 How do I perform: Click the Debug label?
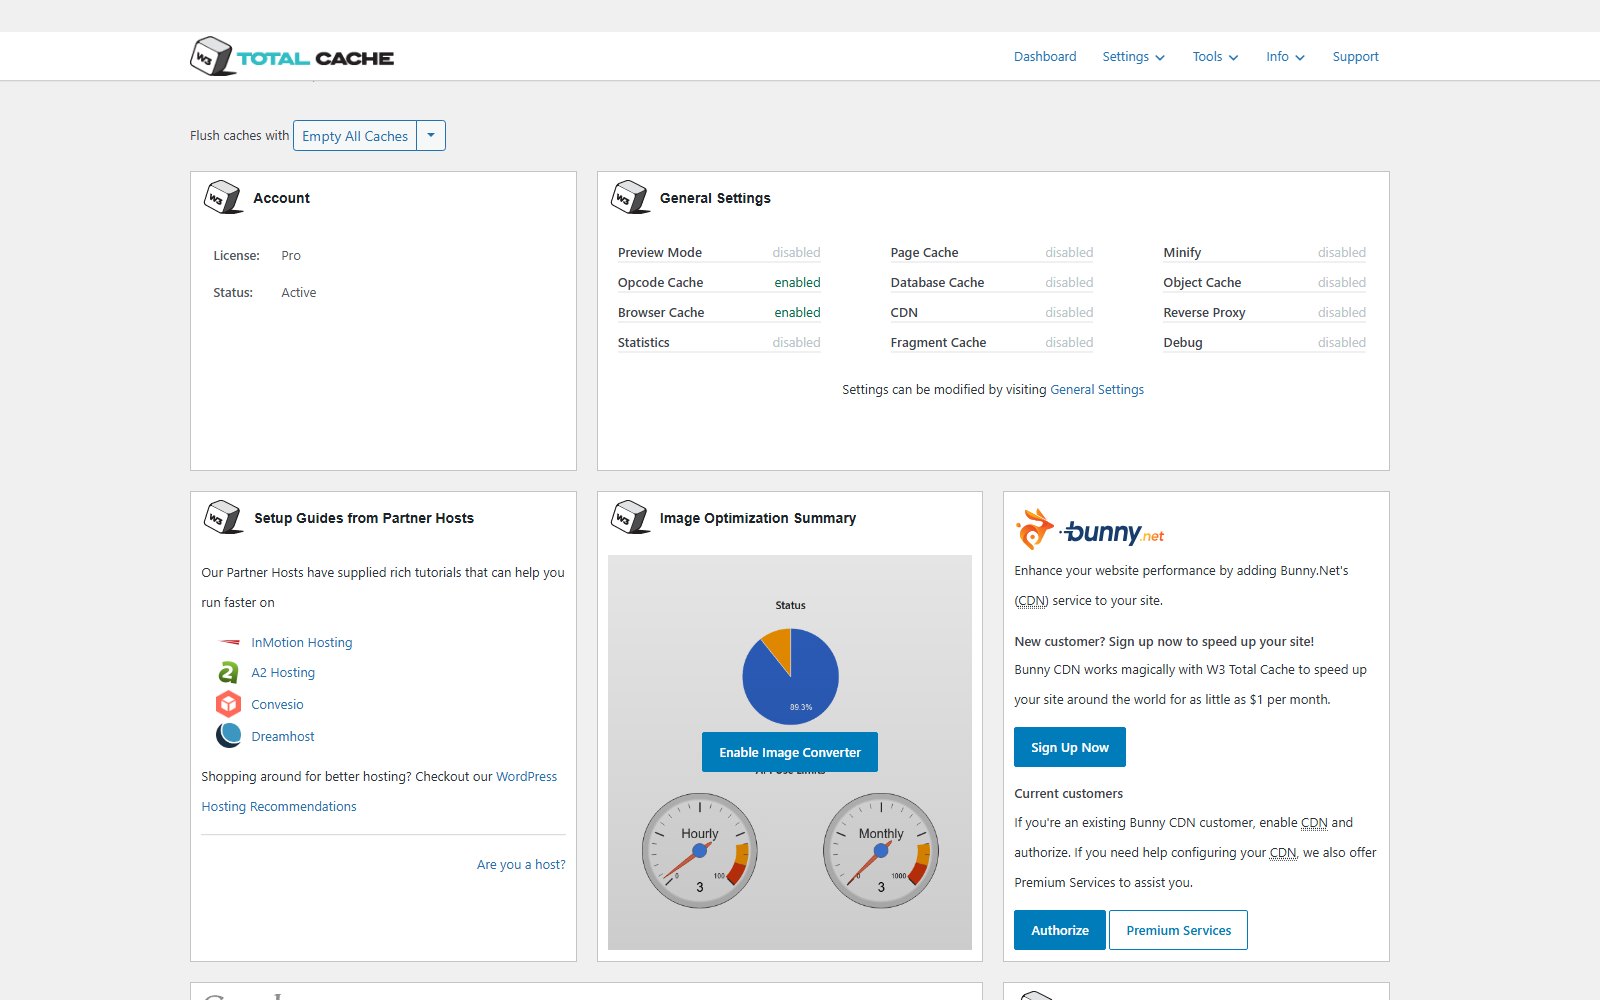tap(1183, 343)
